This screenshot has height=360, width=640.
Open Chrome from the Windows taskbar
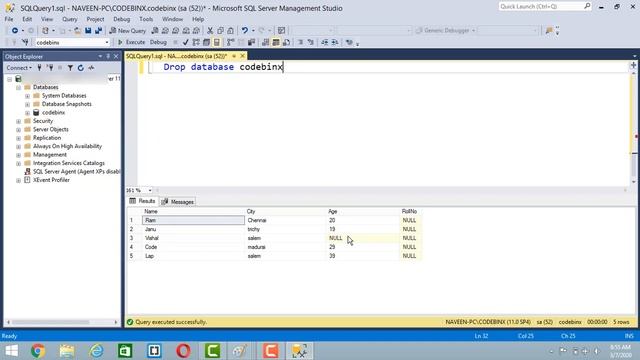click(x=38, y=351)
